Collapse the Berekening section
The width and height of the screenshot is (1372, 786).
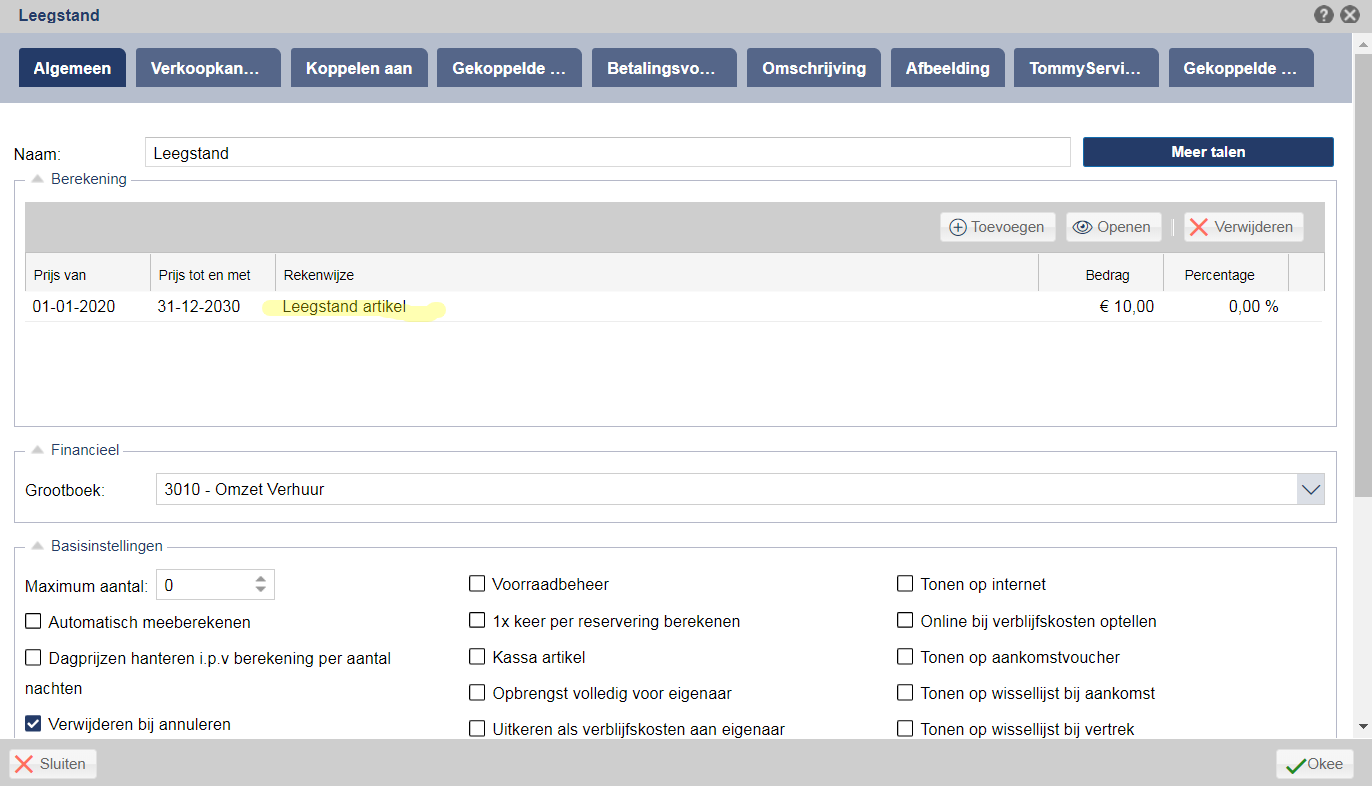click(x=37, y=179)
